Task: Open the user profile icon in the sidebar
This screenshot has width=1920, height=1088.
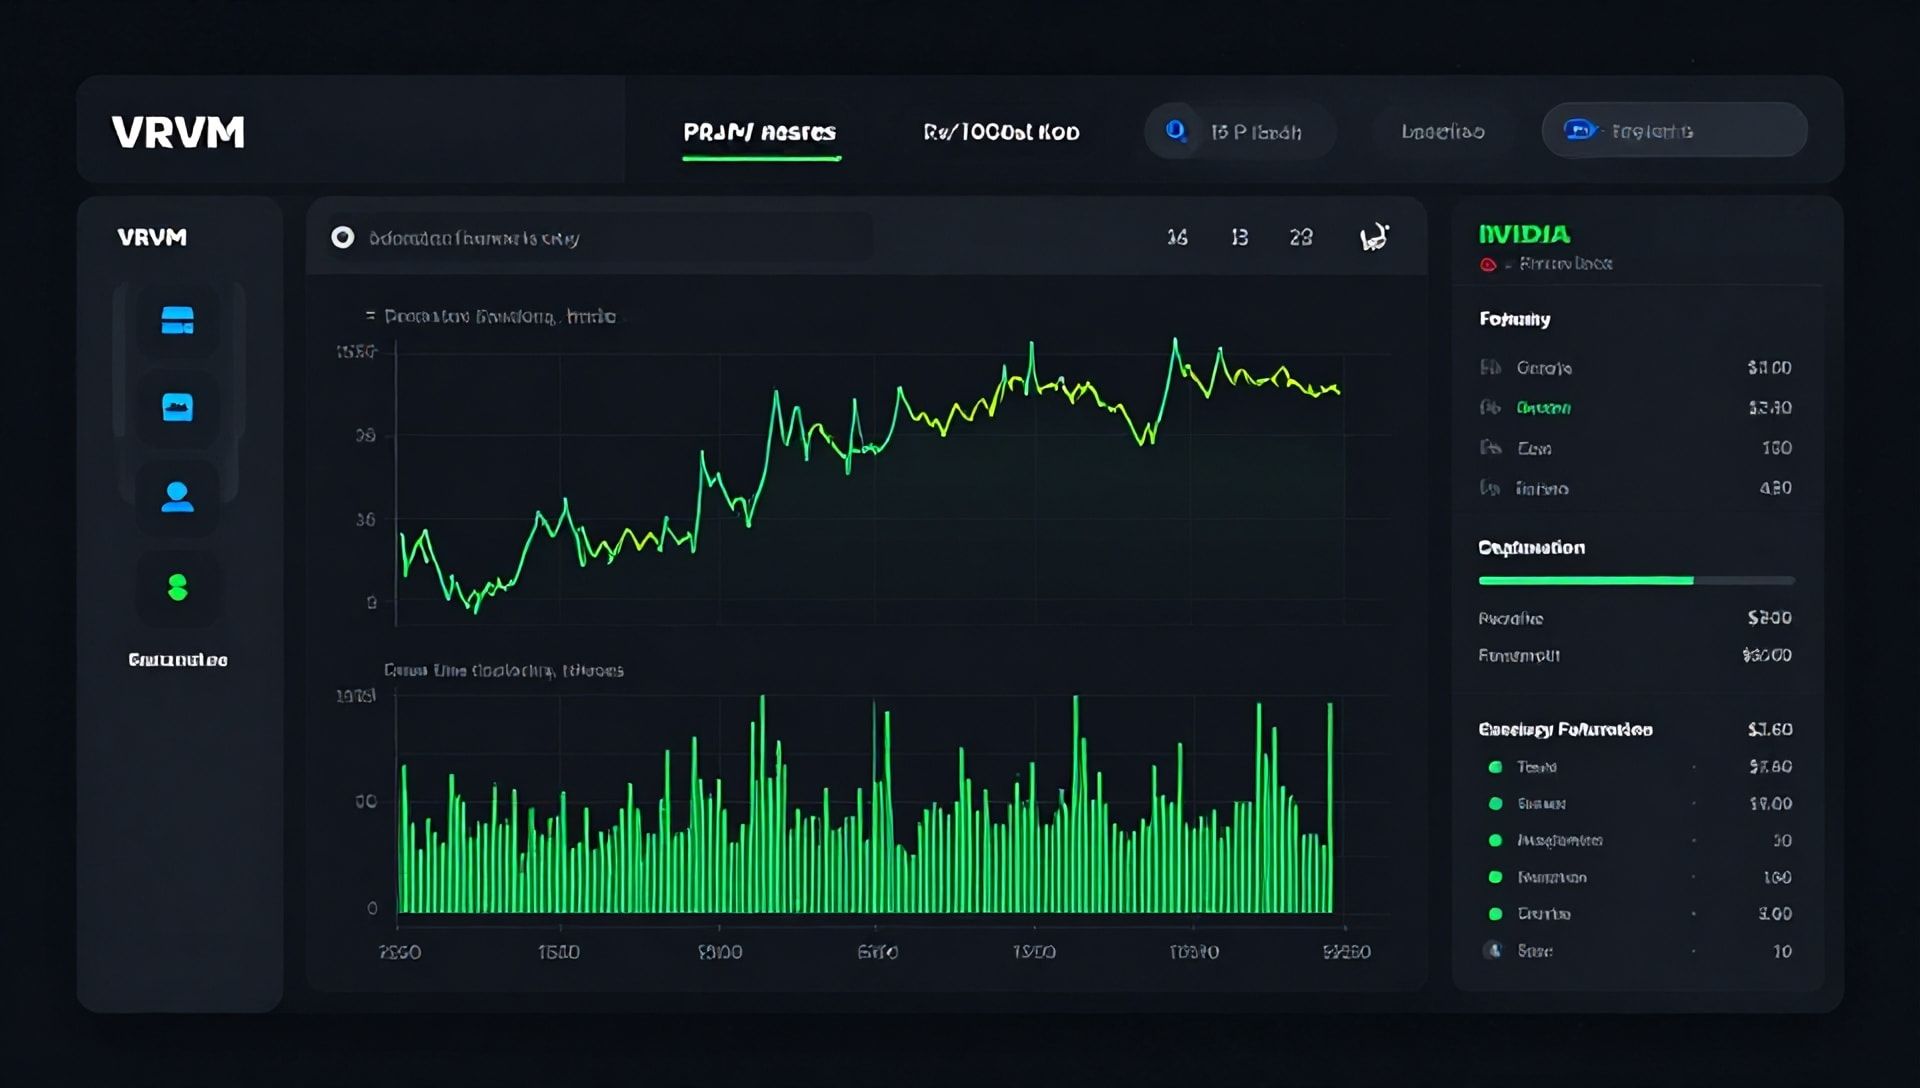Action: pyautogui.click(x=178, y=495)
